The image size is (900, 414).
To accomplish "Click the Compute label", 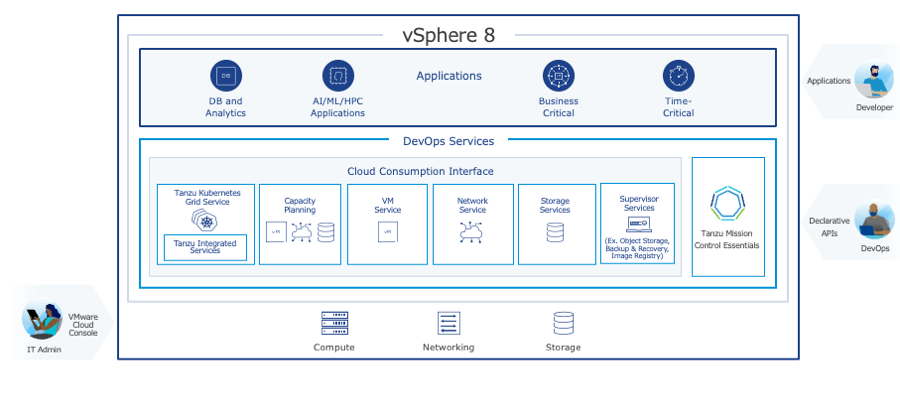I will [334, 347].
